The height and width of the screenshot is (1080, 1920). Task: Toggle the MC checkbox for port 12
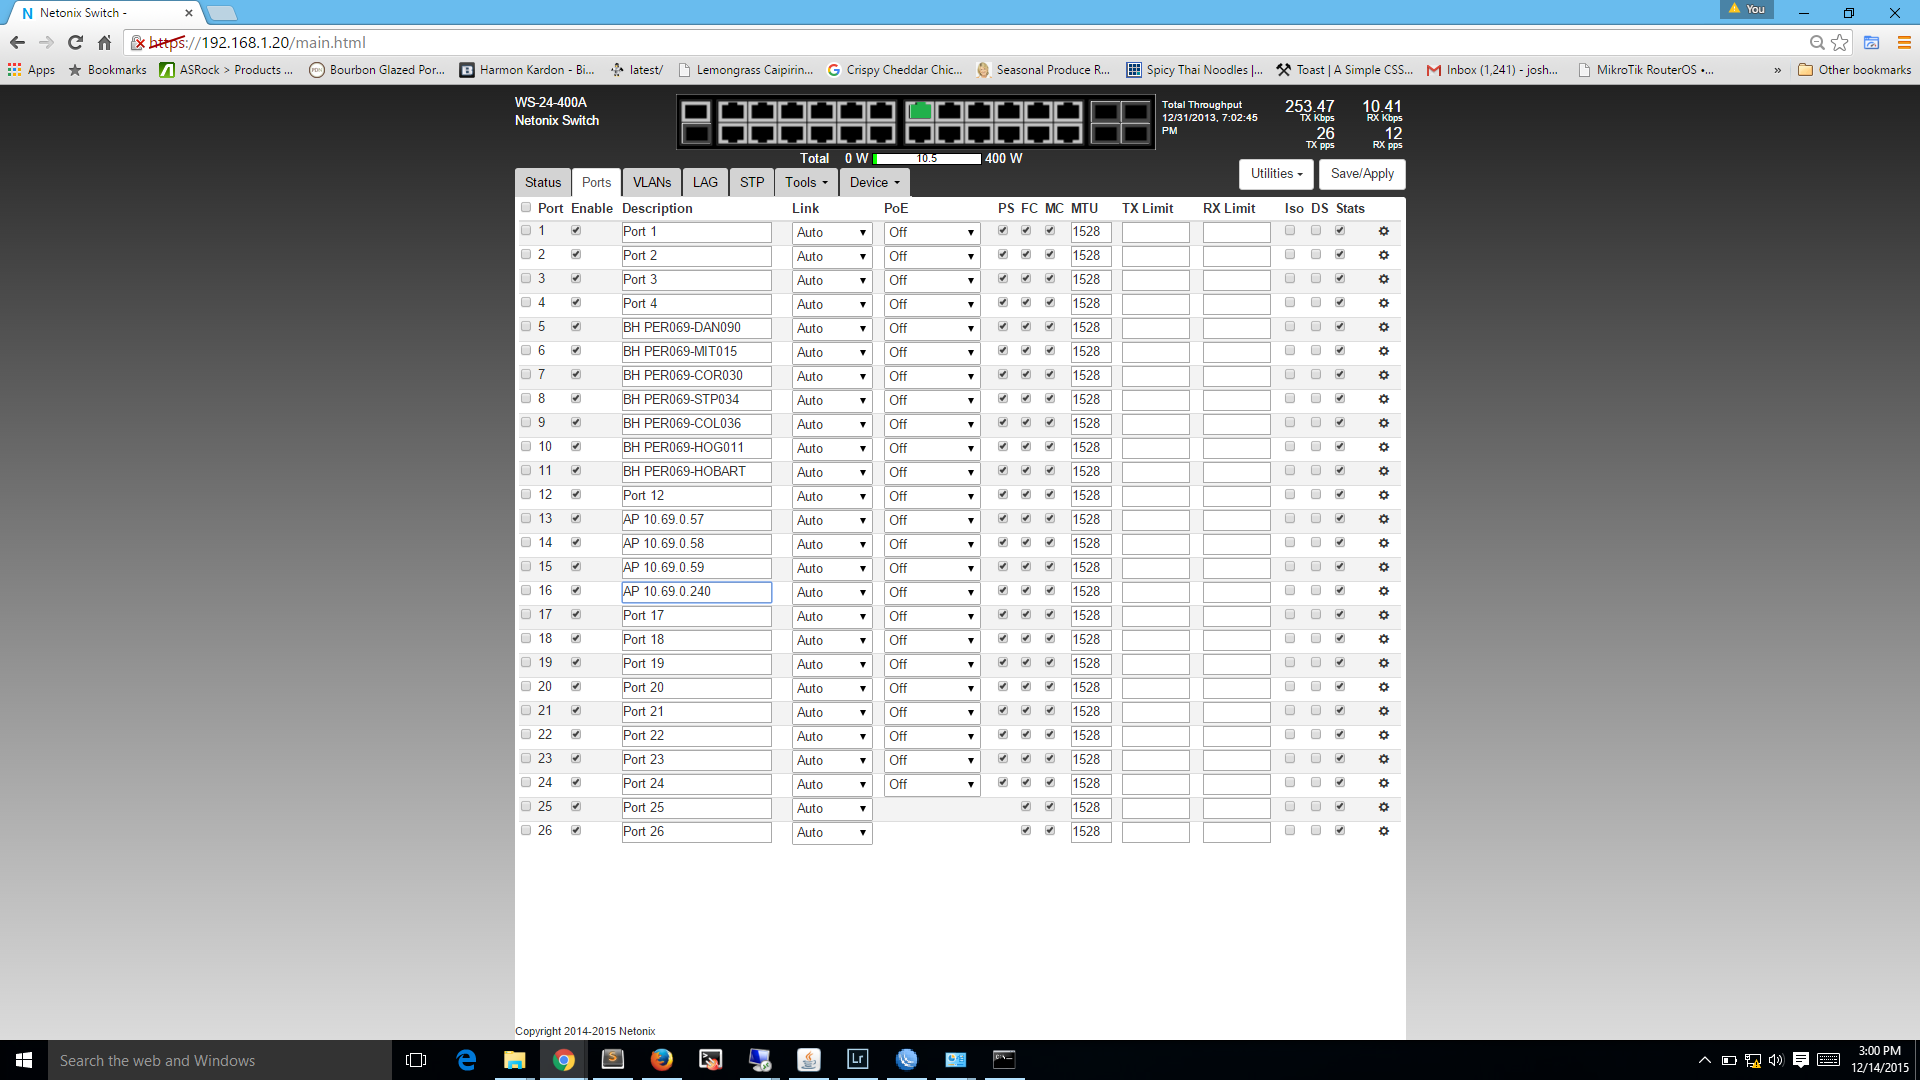(1050, 495)
